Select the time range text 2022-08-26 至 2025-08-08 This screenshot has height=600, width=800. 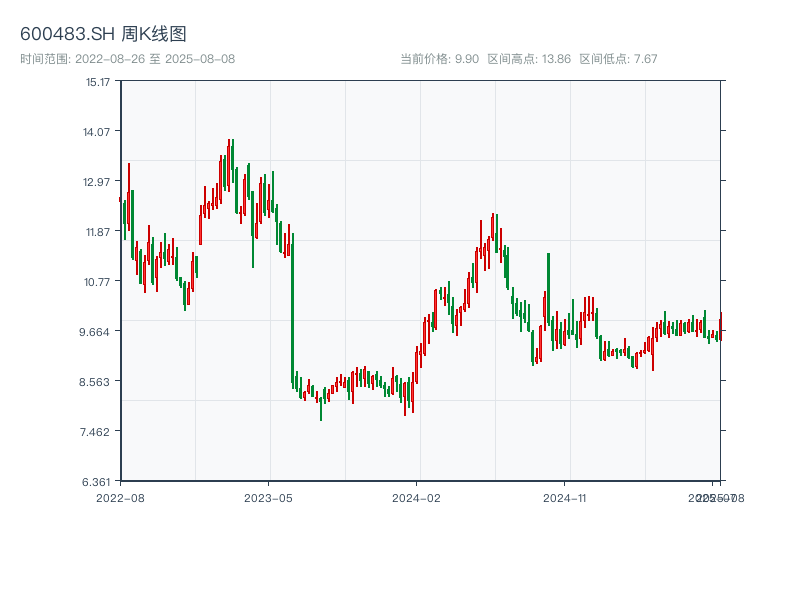[155, 59]
